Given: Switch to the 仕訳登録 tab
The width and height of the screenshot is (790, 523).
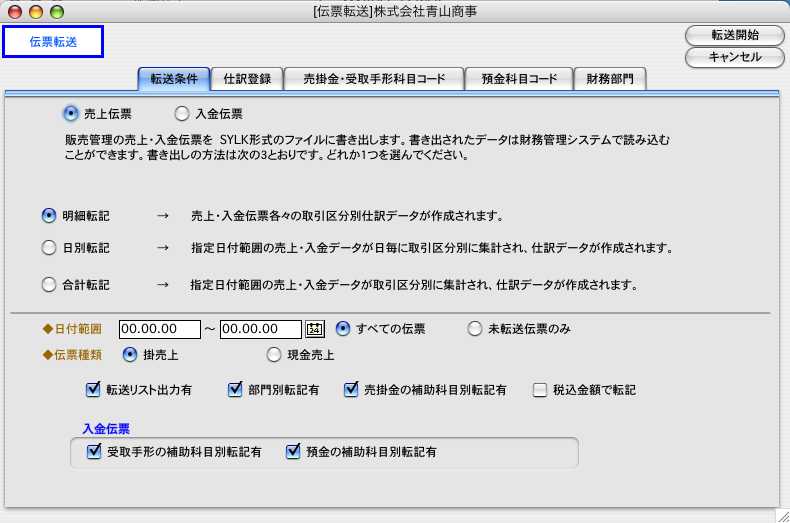Looking at the screenshot, I should click(x=247, y=79).
